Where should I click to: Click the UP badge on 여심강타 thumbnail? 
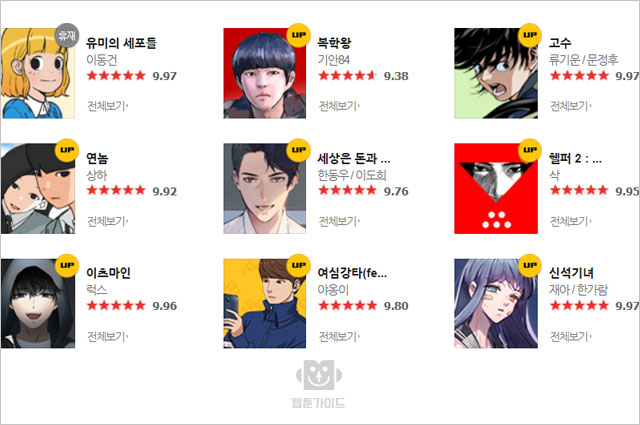pos(298,265)
